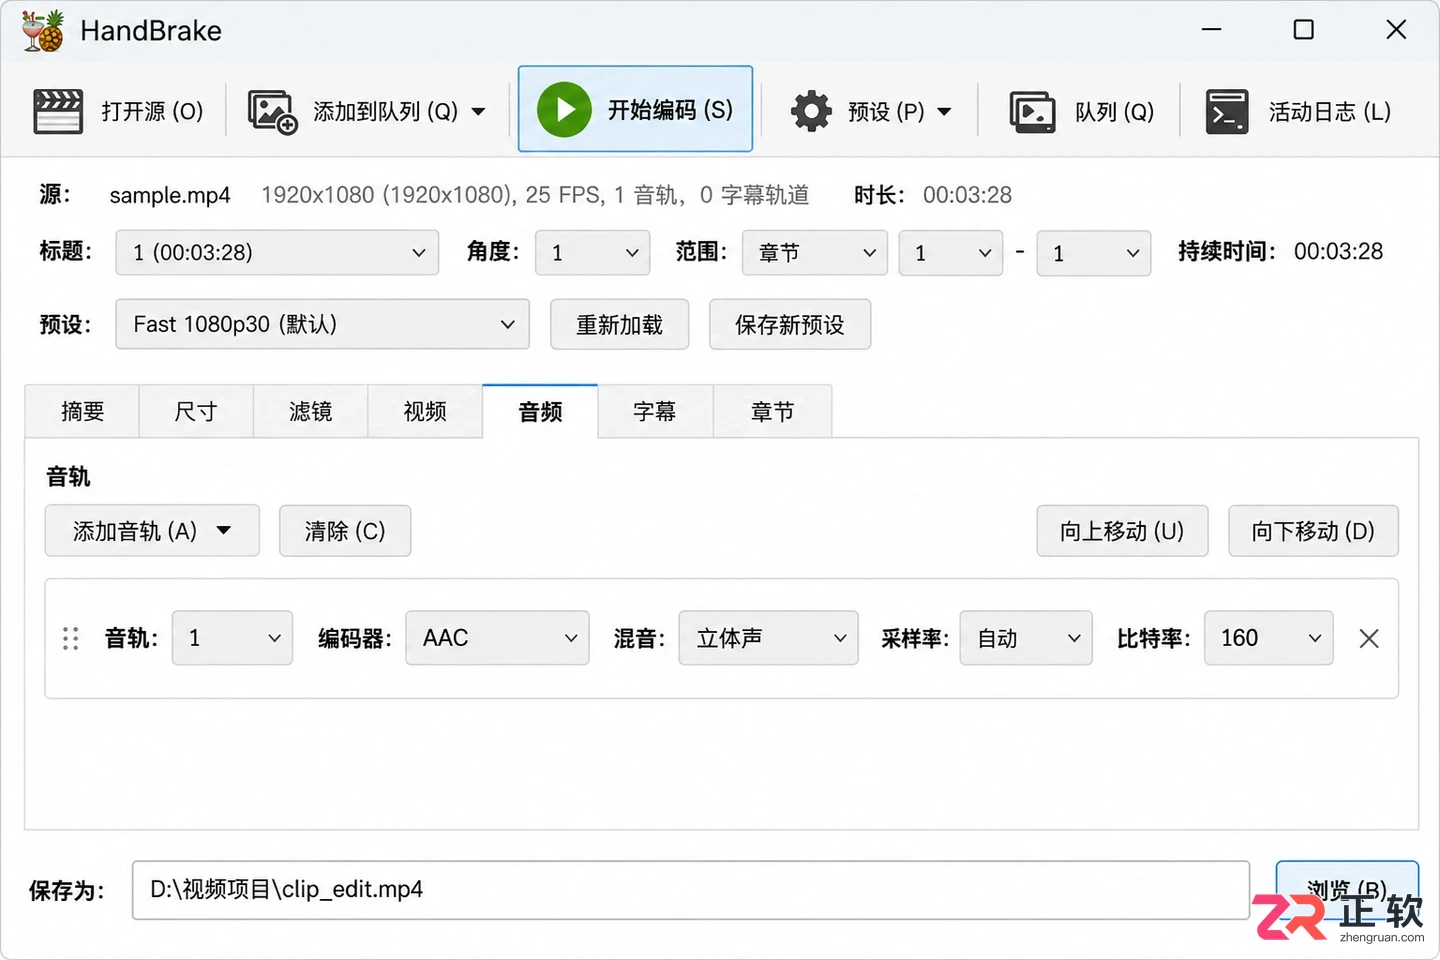Image resolution: width=1440 pixels, height=960 pixels.
Task: Click the Open Source clapperboard icon
Action: click(x=58, y=111)
